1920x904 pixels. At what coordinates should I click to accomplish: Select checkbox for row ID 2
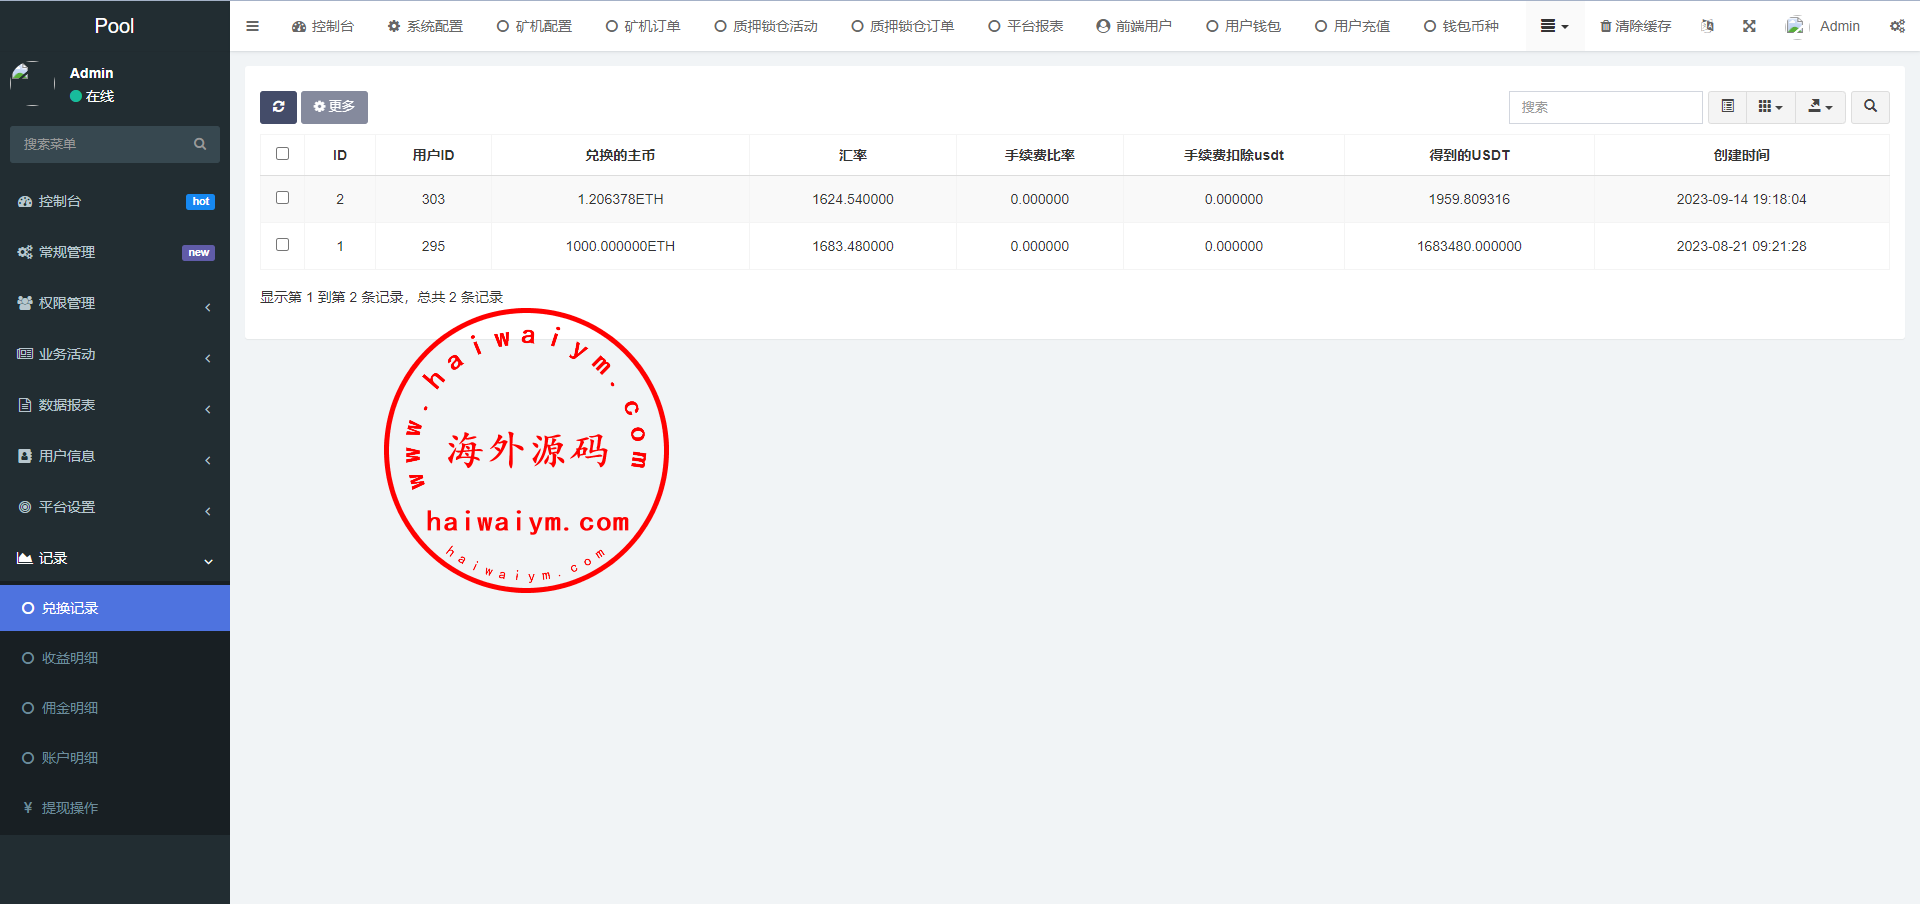282,198
